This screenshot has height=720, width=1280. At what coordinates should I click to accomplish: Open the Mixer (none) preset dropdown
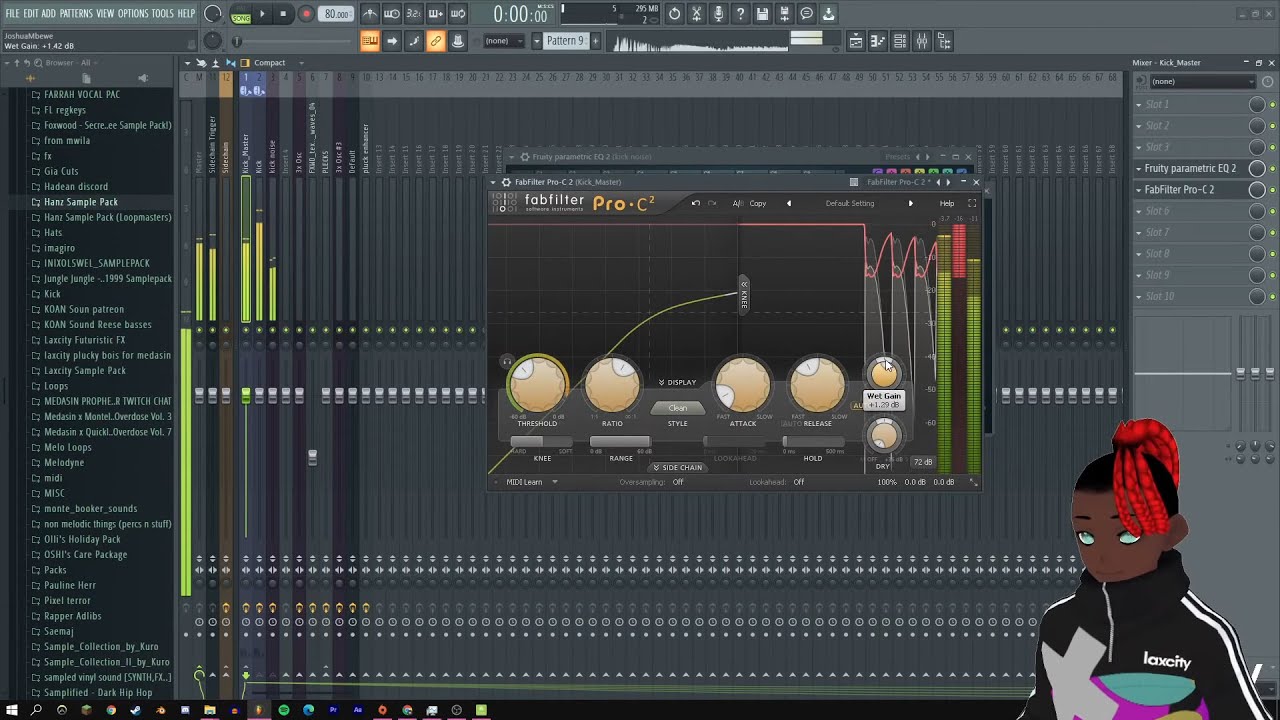pos(1203,81)
